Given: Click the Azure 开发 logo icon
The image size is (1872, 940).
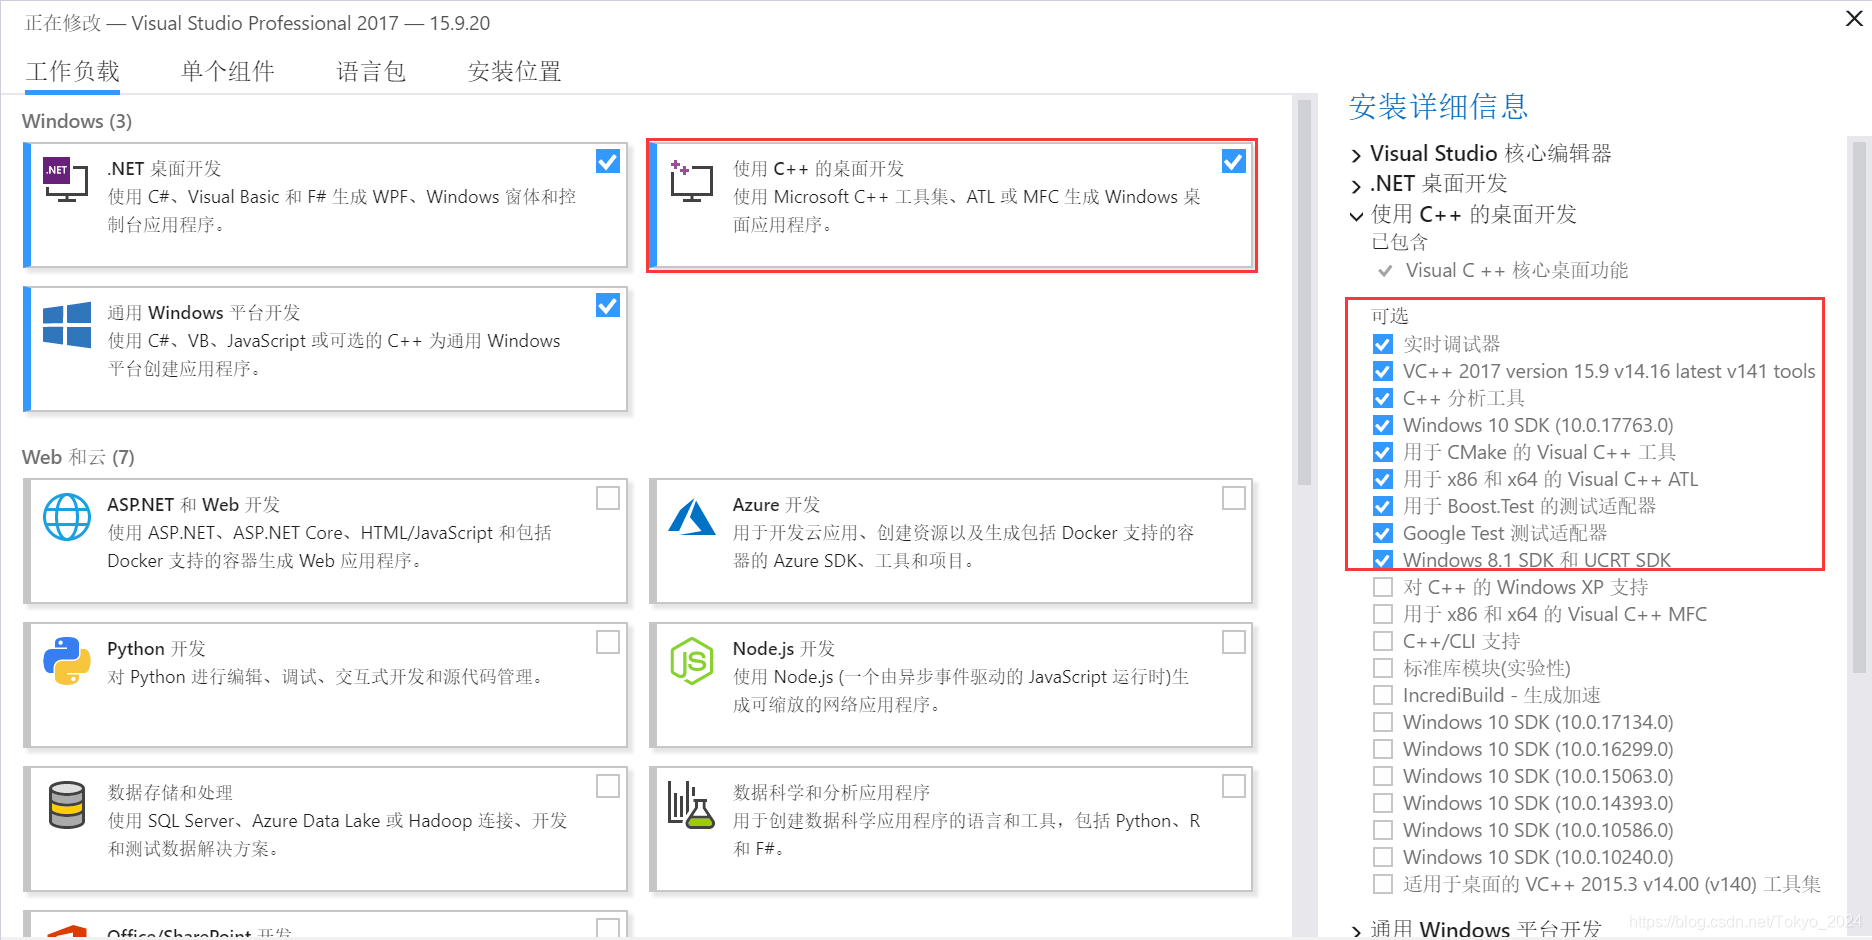Looking at the screenshot, I should [692, 517].
